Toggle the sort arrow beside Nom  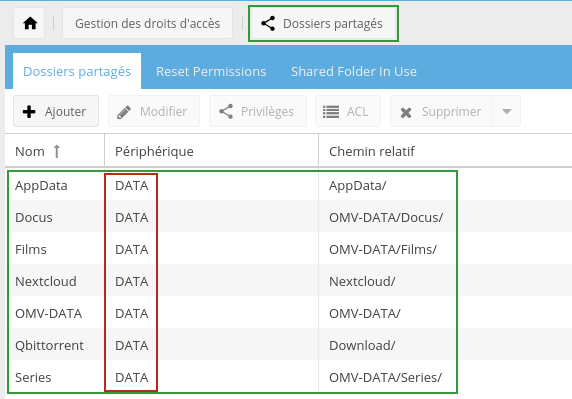pos(57,151)
